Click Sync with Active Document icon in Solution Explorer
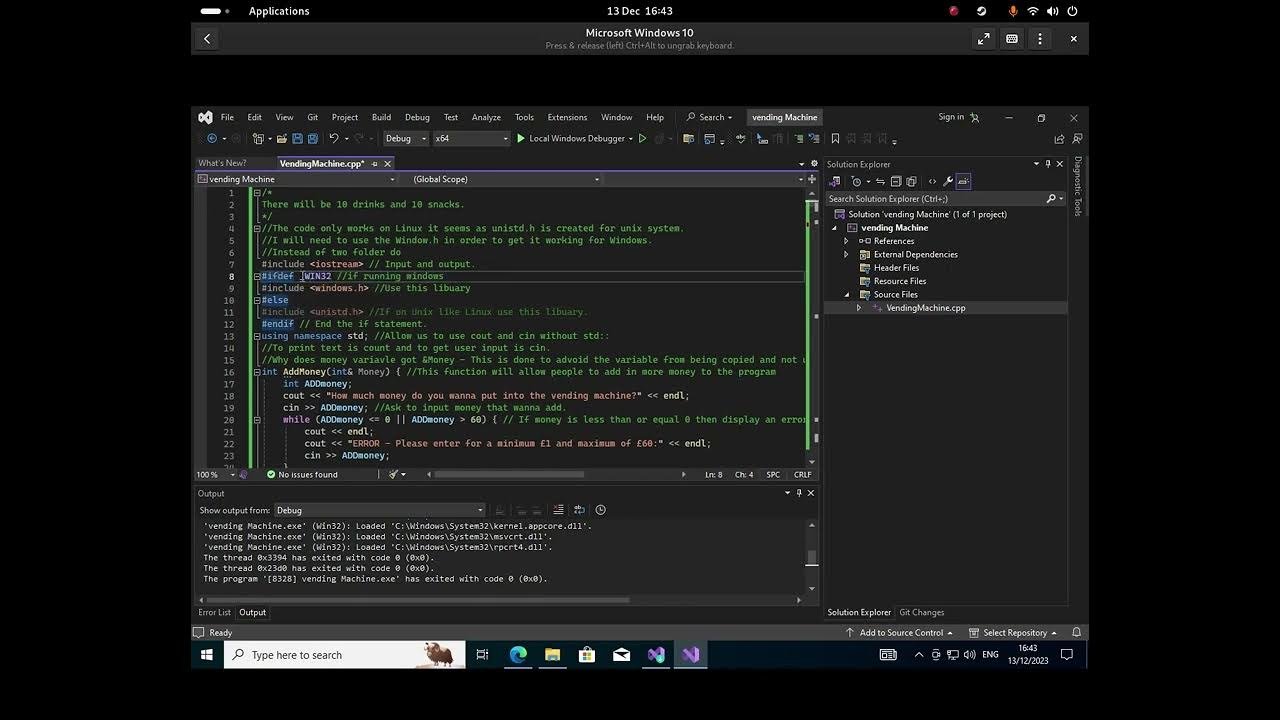This screenshot has height=720, width=1280. [880, 181]
